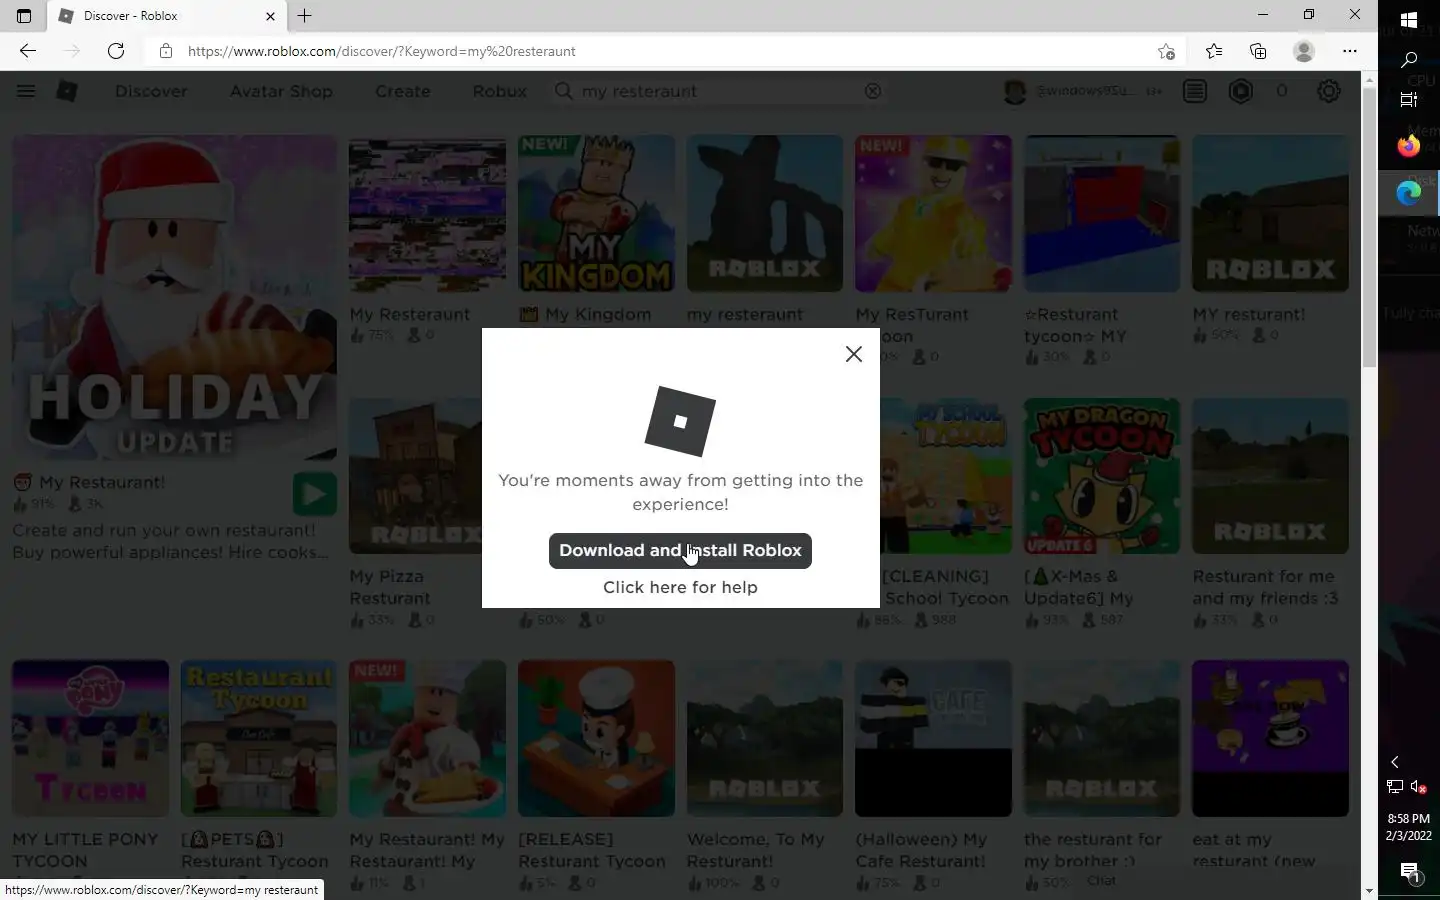
Task: Open Roblox settings gear
Action: [1328, 91]
